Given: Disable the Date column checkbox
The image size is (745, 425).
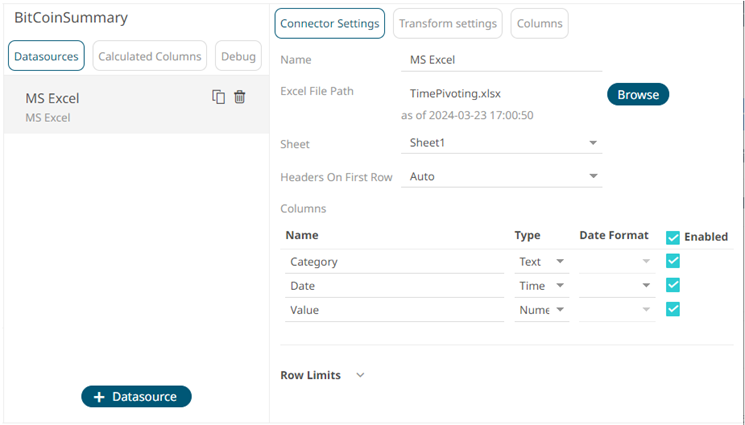Looking at the screenshot, I should coord(673,285).
